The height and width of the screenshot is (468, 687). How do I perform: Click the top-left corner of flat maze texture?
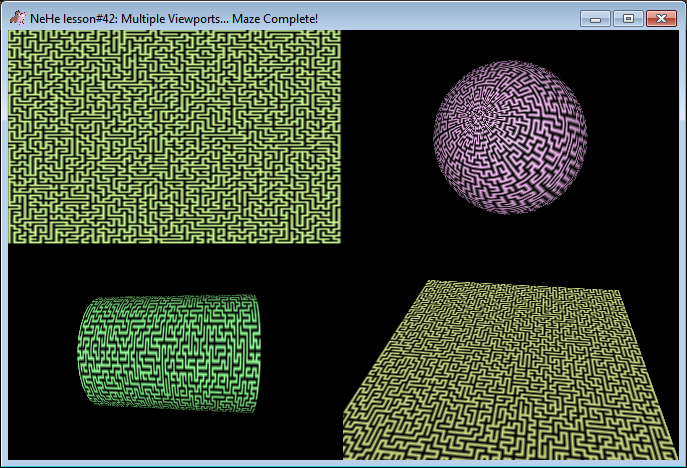[x=12, y=34]
